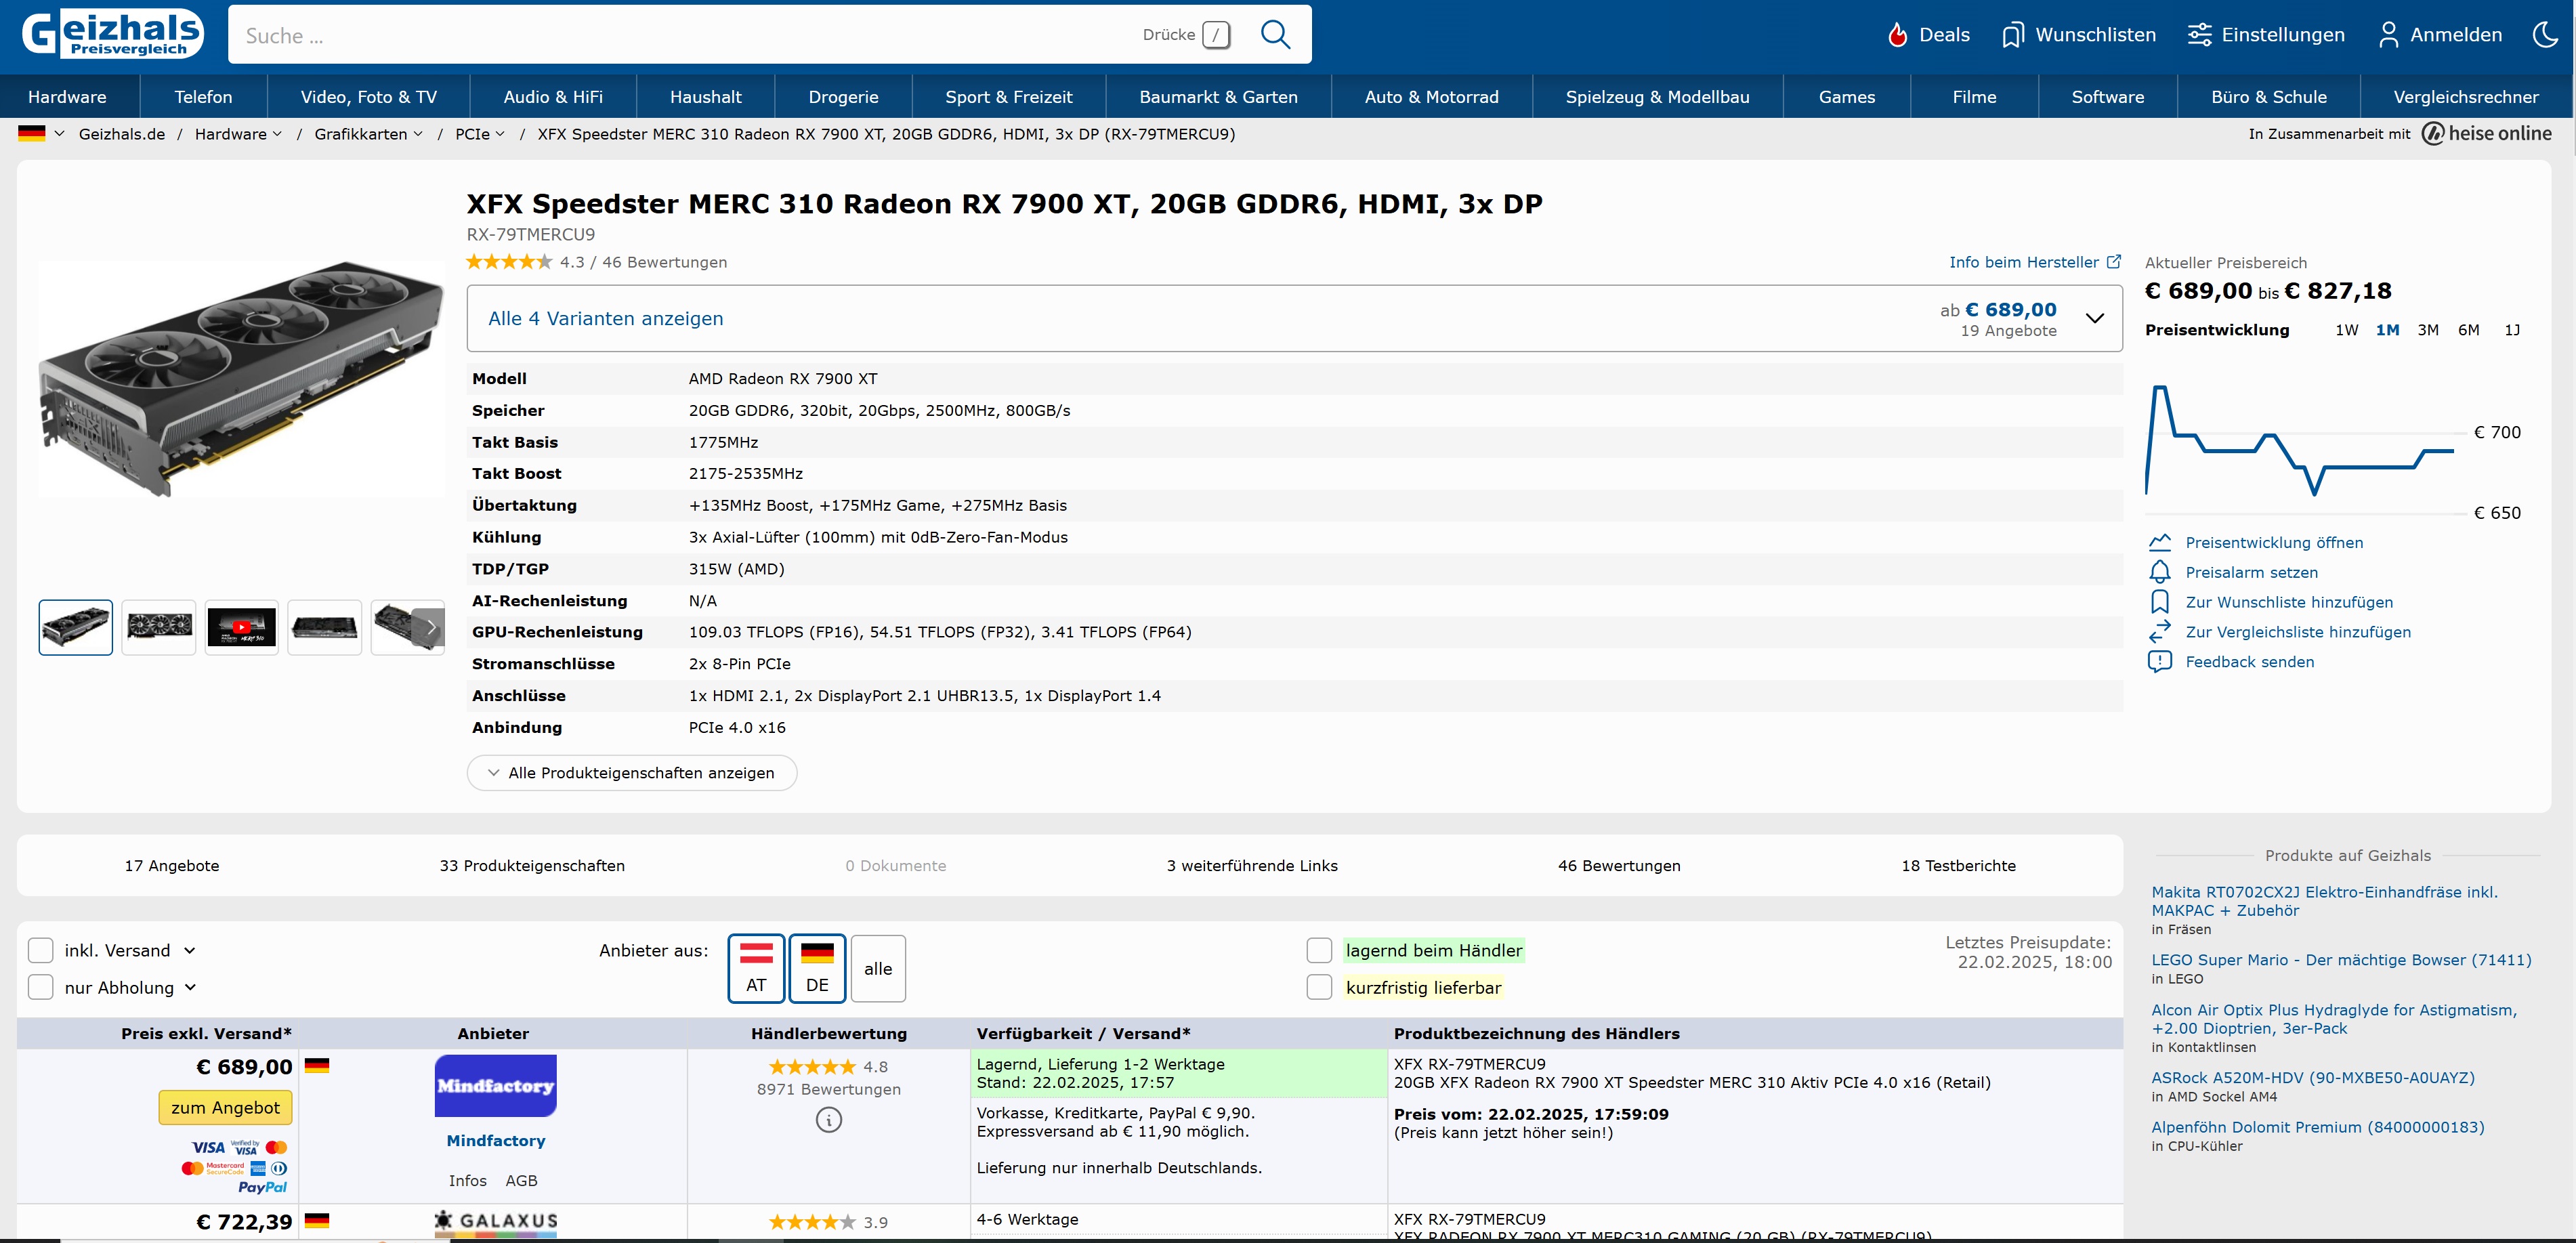Image resolution: width=2576 pixels, height=1243 pixels.
Task: Check lagernd beim Händler
Action: [1319, 951]
